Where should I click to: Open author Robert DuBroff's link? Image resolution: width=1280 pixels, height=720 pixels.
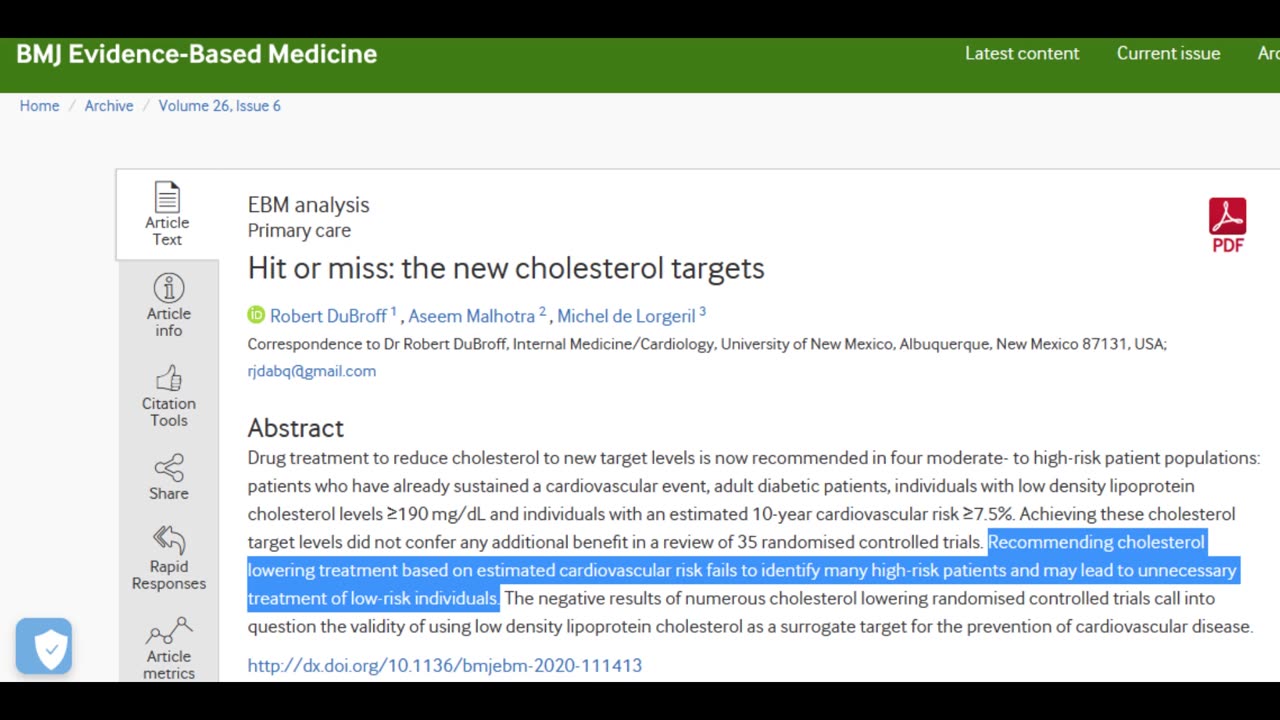coord(328,316)
